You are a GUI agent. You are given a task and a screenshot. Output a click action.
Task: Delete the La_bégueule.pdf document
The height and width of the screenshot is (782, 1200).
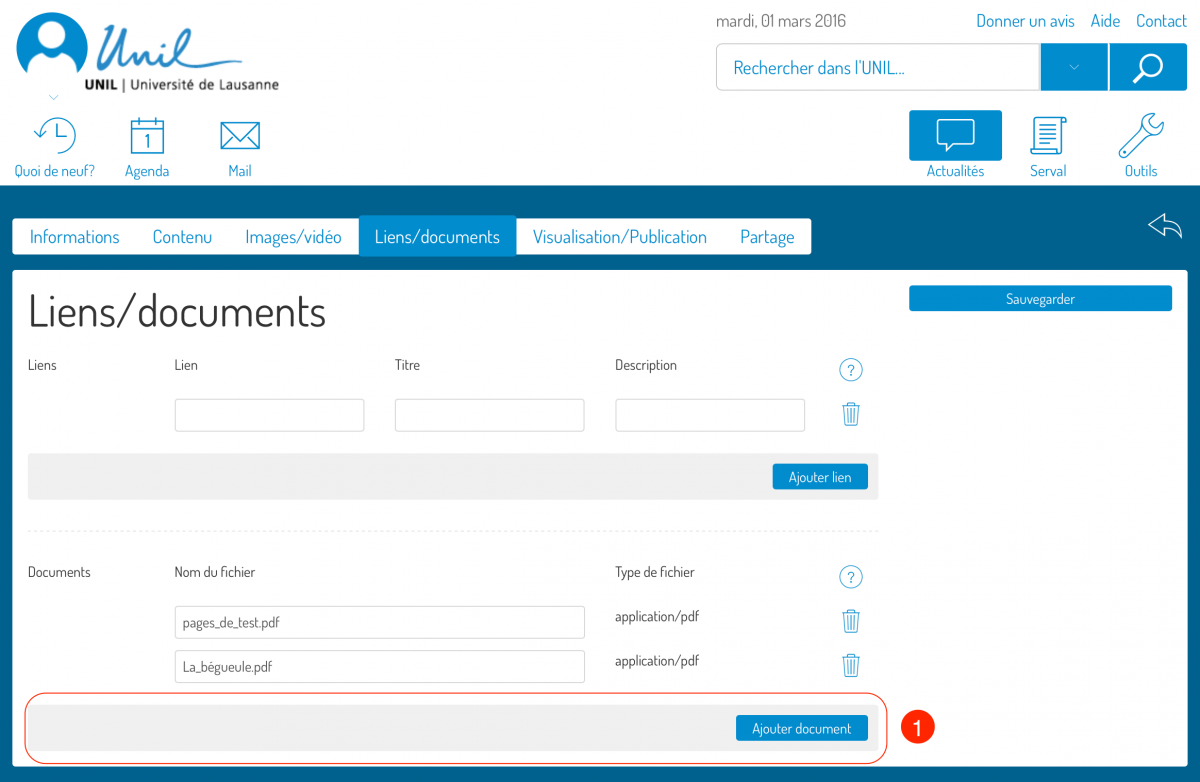851,665
